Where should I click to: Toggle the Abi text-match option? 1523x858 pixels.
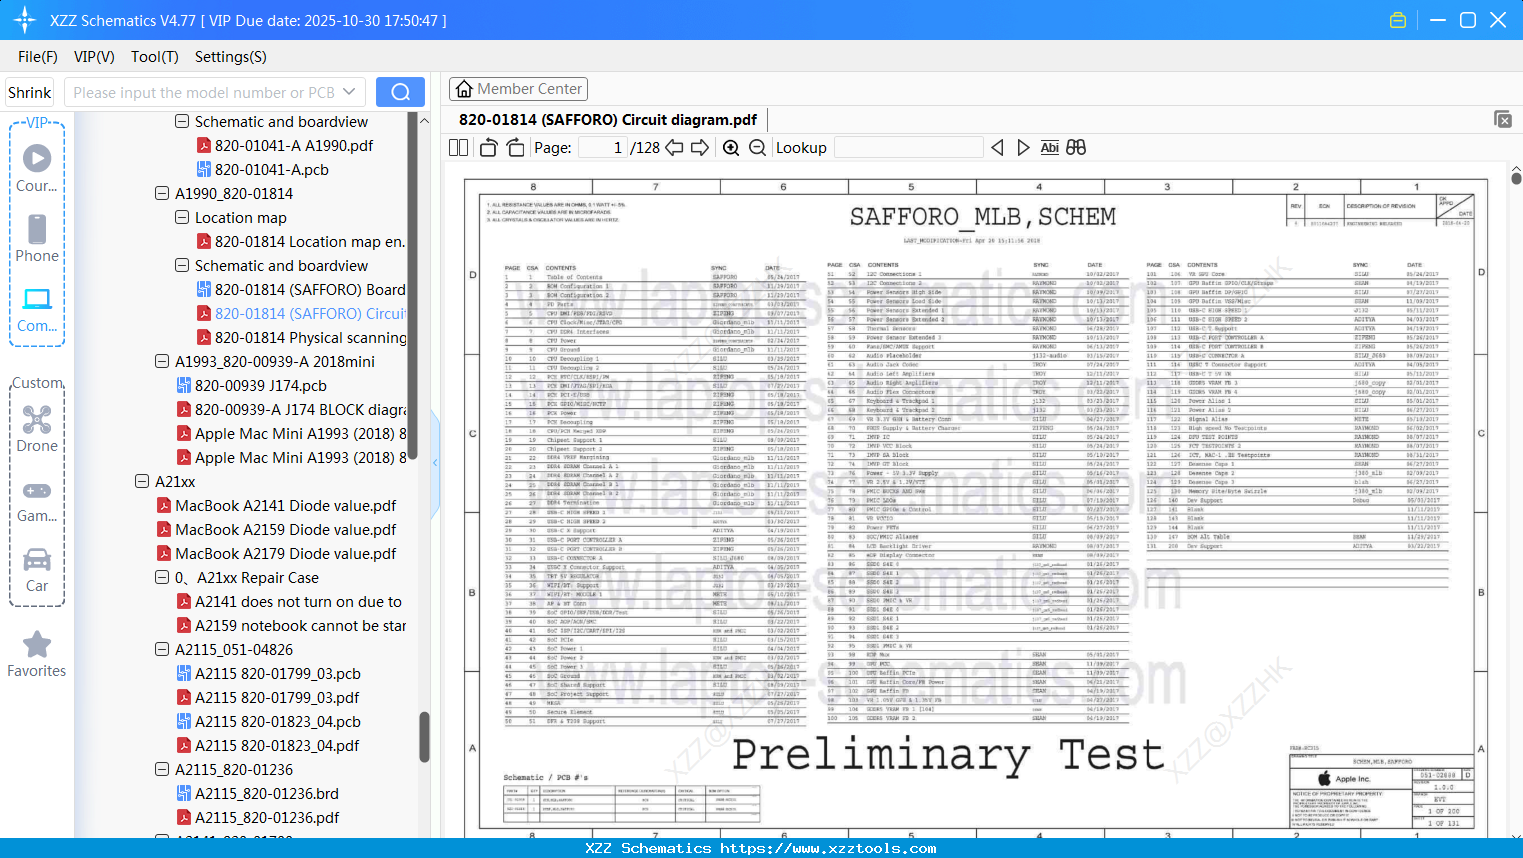point(1049,147)
